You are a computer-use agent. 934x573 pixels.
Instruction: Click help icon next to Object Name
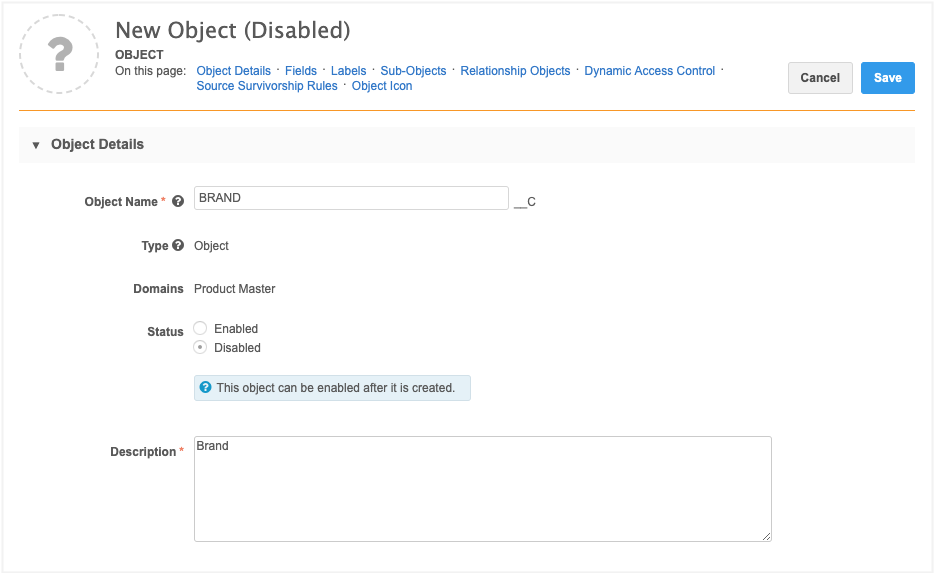coord(178,201)
